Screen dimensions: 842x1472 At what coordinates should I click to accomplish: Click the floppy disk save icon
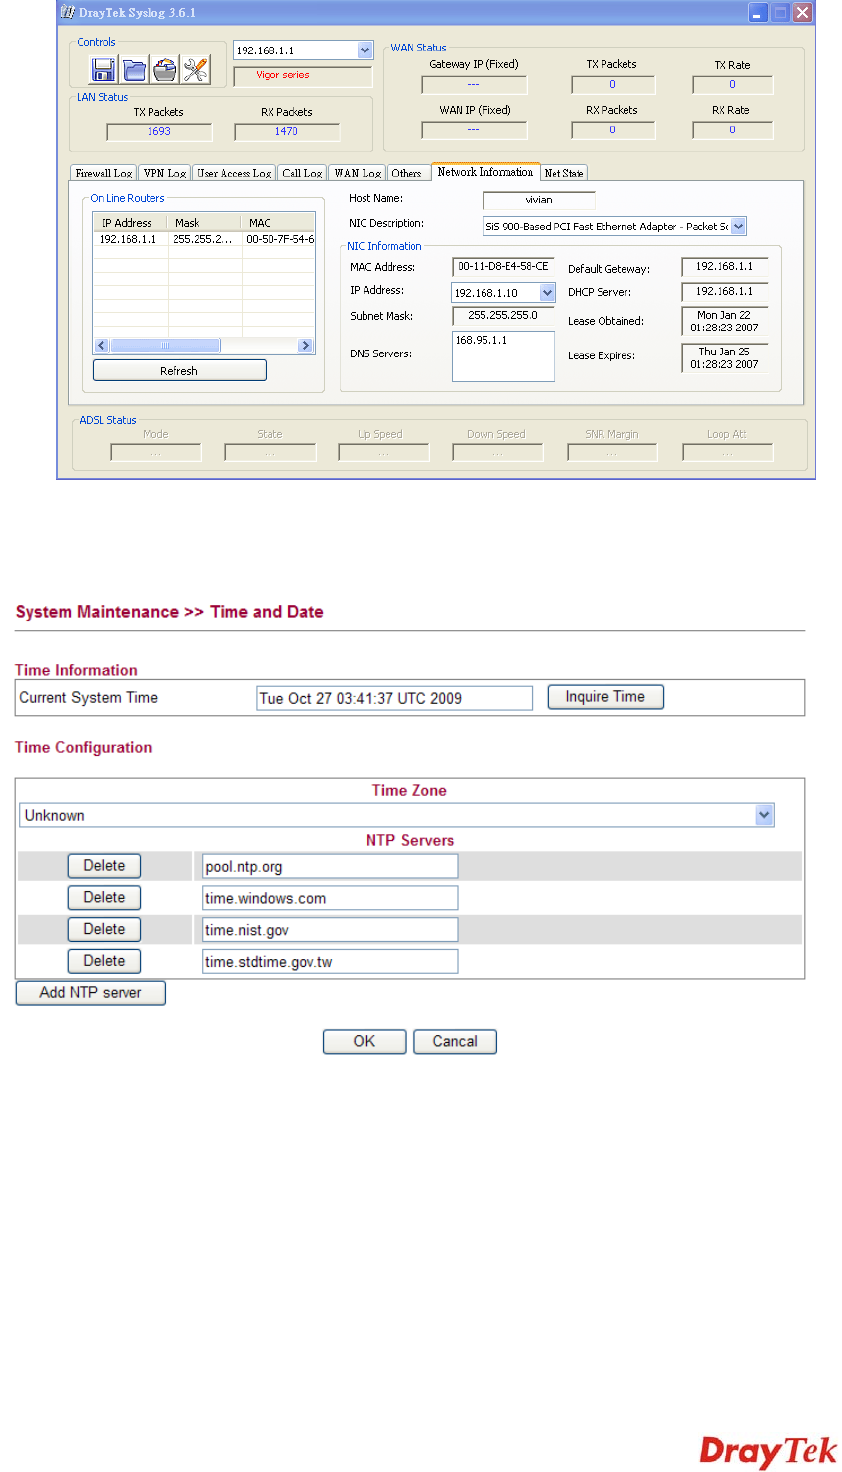tap(103, 70)
